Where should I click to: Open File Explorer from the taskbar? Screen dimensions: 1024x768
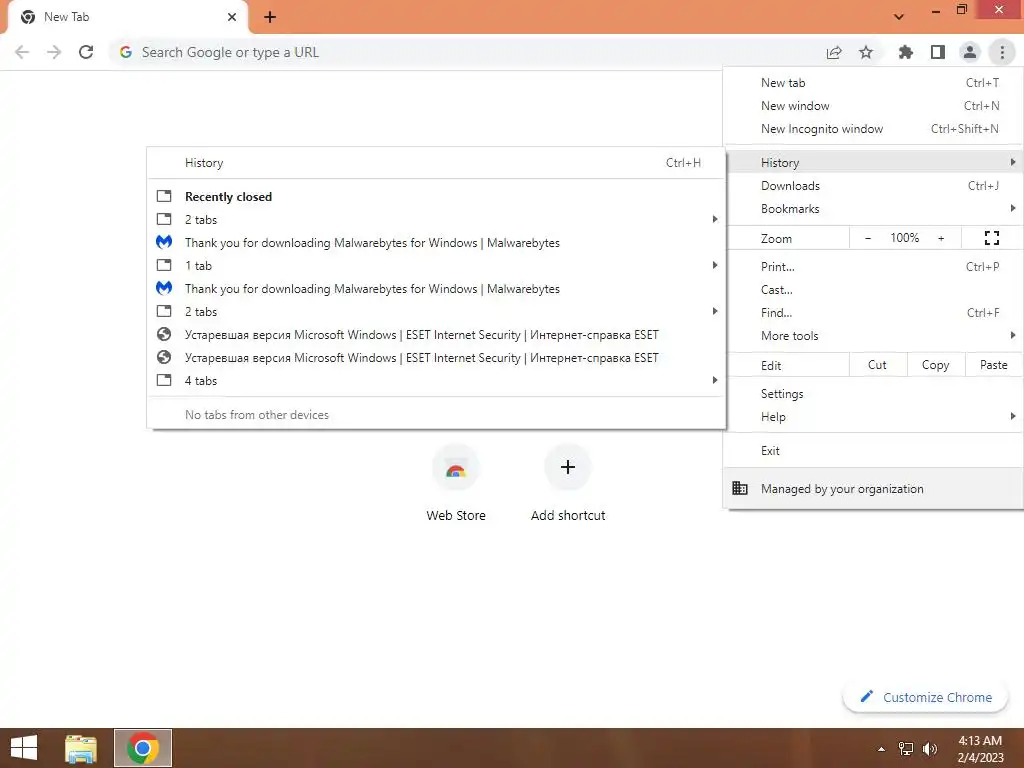pyautogui.click(x=81, y=748)
